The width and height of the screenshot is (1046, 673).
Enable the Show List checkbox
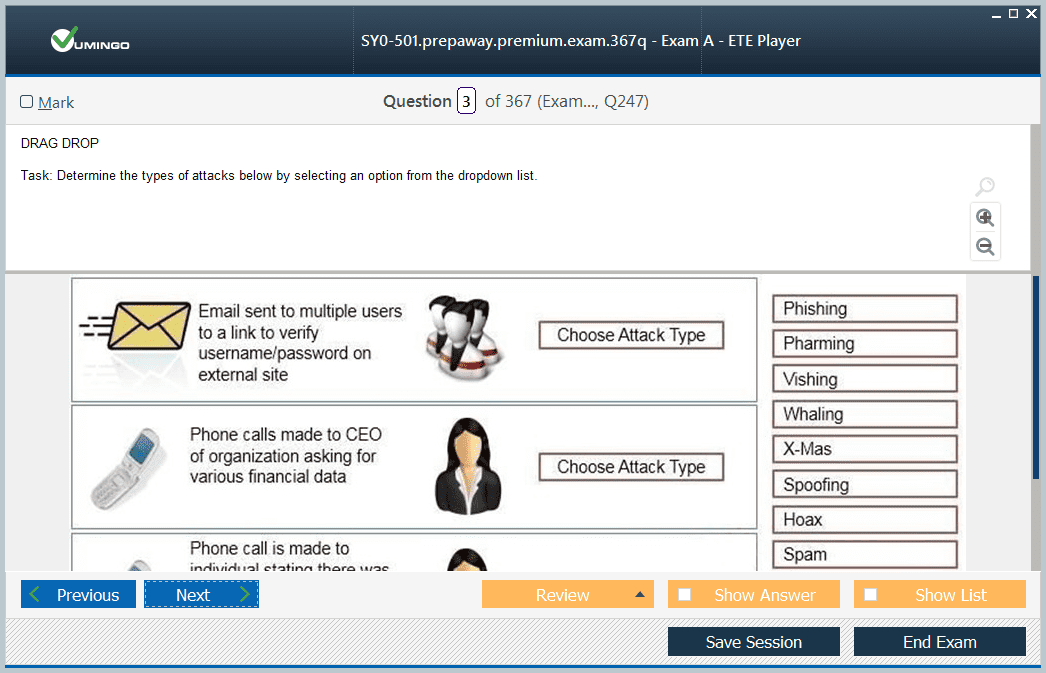coord(871,595)
